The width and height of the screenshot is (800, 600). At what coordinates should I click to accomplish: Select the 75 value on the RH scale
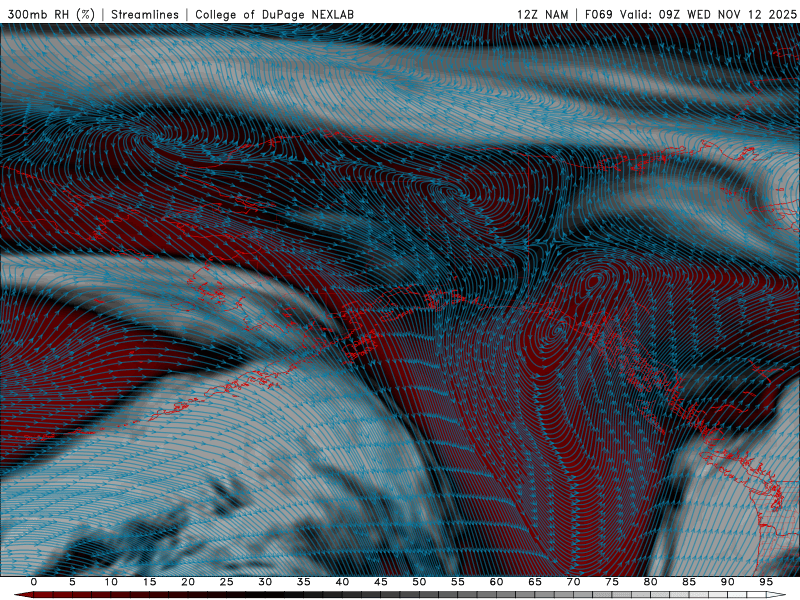tap(612, 582)
